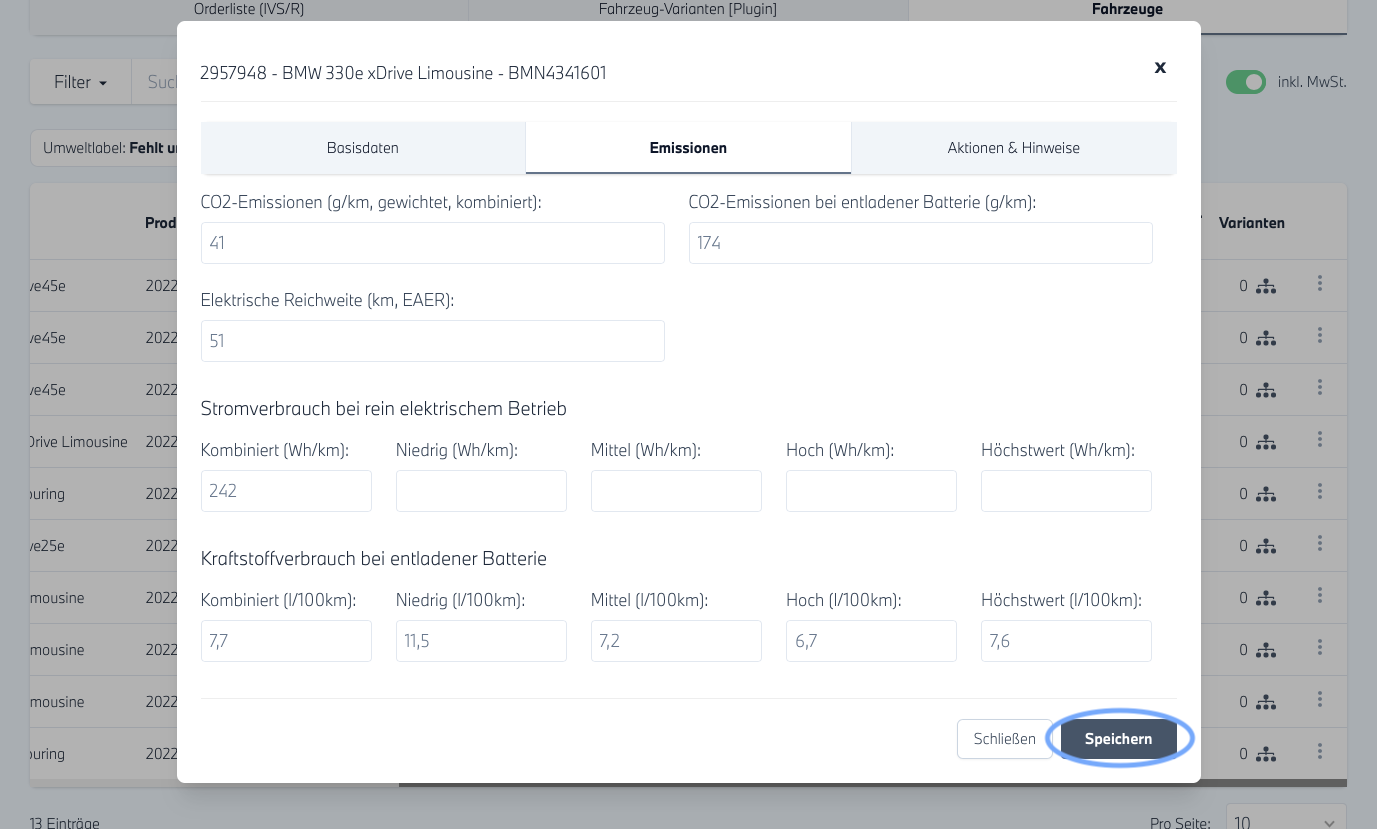
Task: Switch to the Basisdaten tab
Action: click(x=363, y=148)
